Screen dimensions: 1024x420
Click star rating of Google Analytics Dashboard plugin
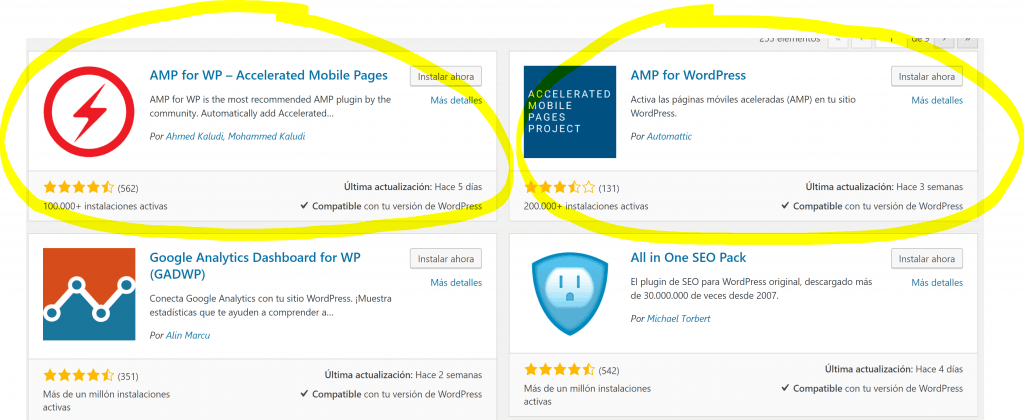[x=78, y=376]
